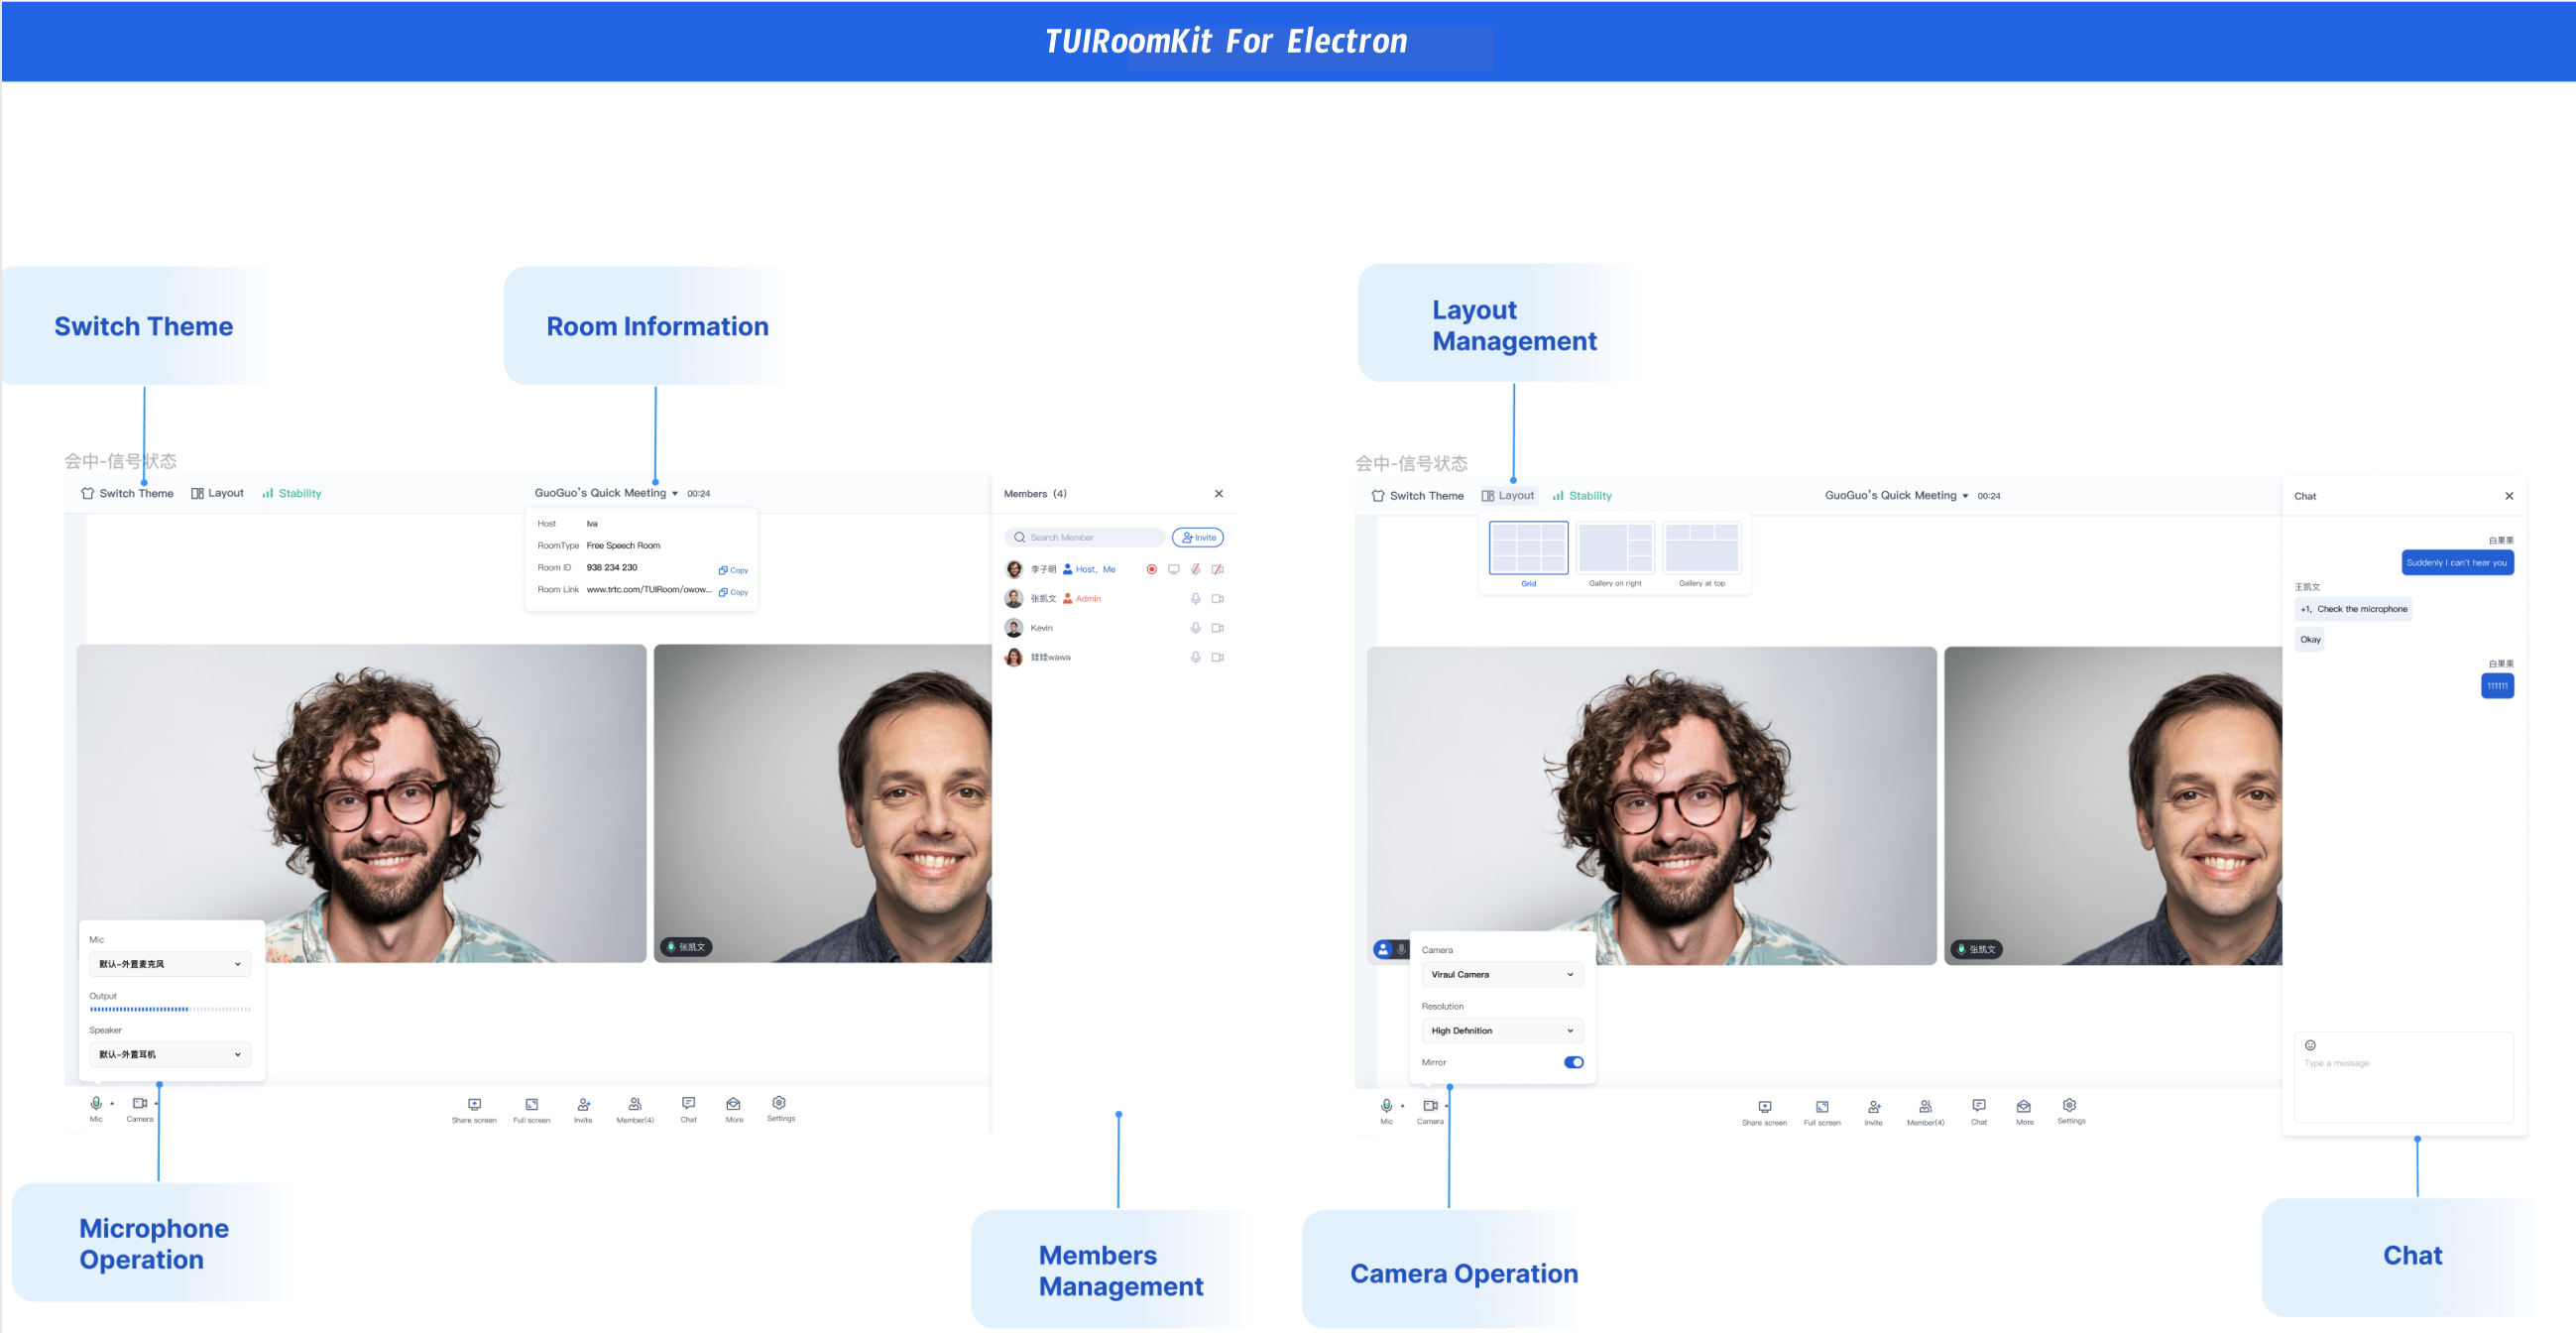2576x1333 pixels.
Task: Open Chat icon in left bottom toolbar
Action: [x=688, y=1104]
